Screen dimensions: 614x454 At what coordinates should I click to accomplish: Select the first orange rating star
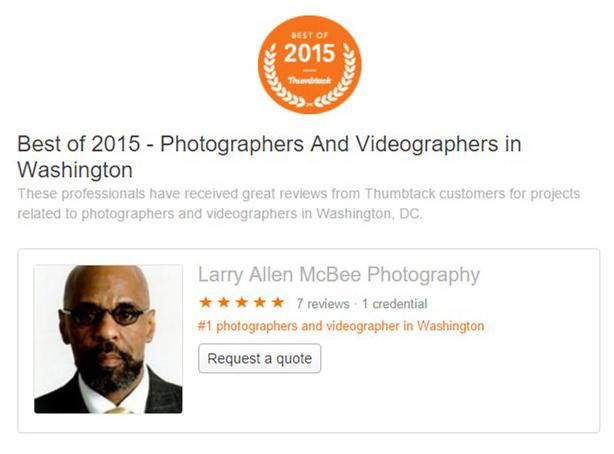(206, 302)
